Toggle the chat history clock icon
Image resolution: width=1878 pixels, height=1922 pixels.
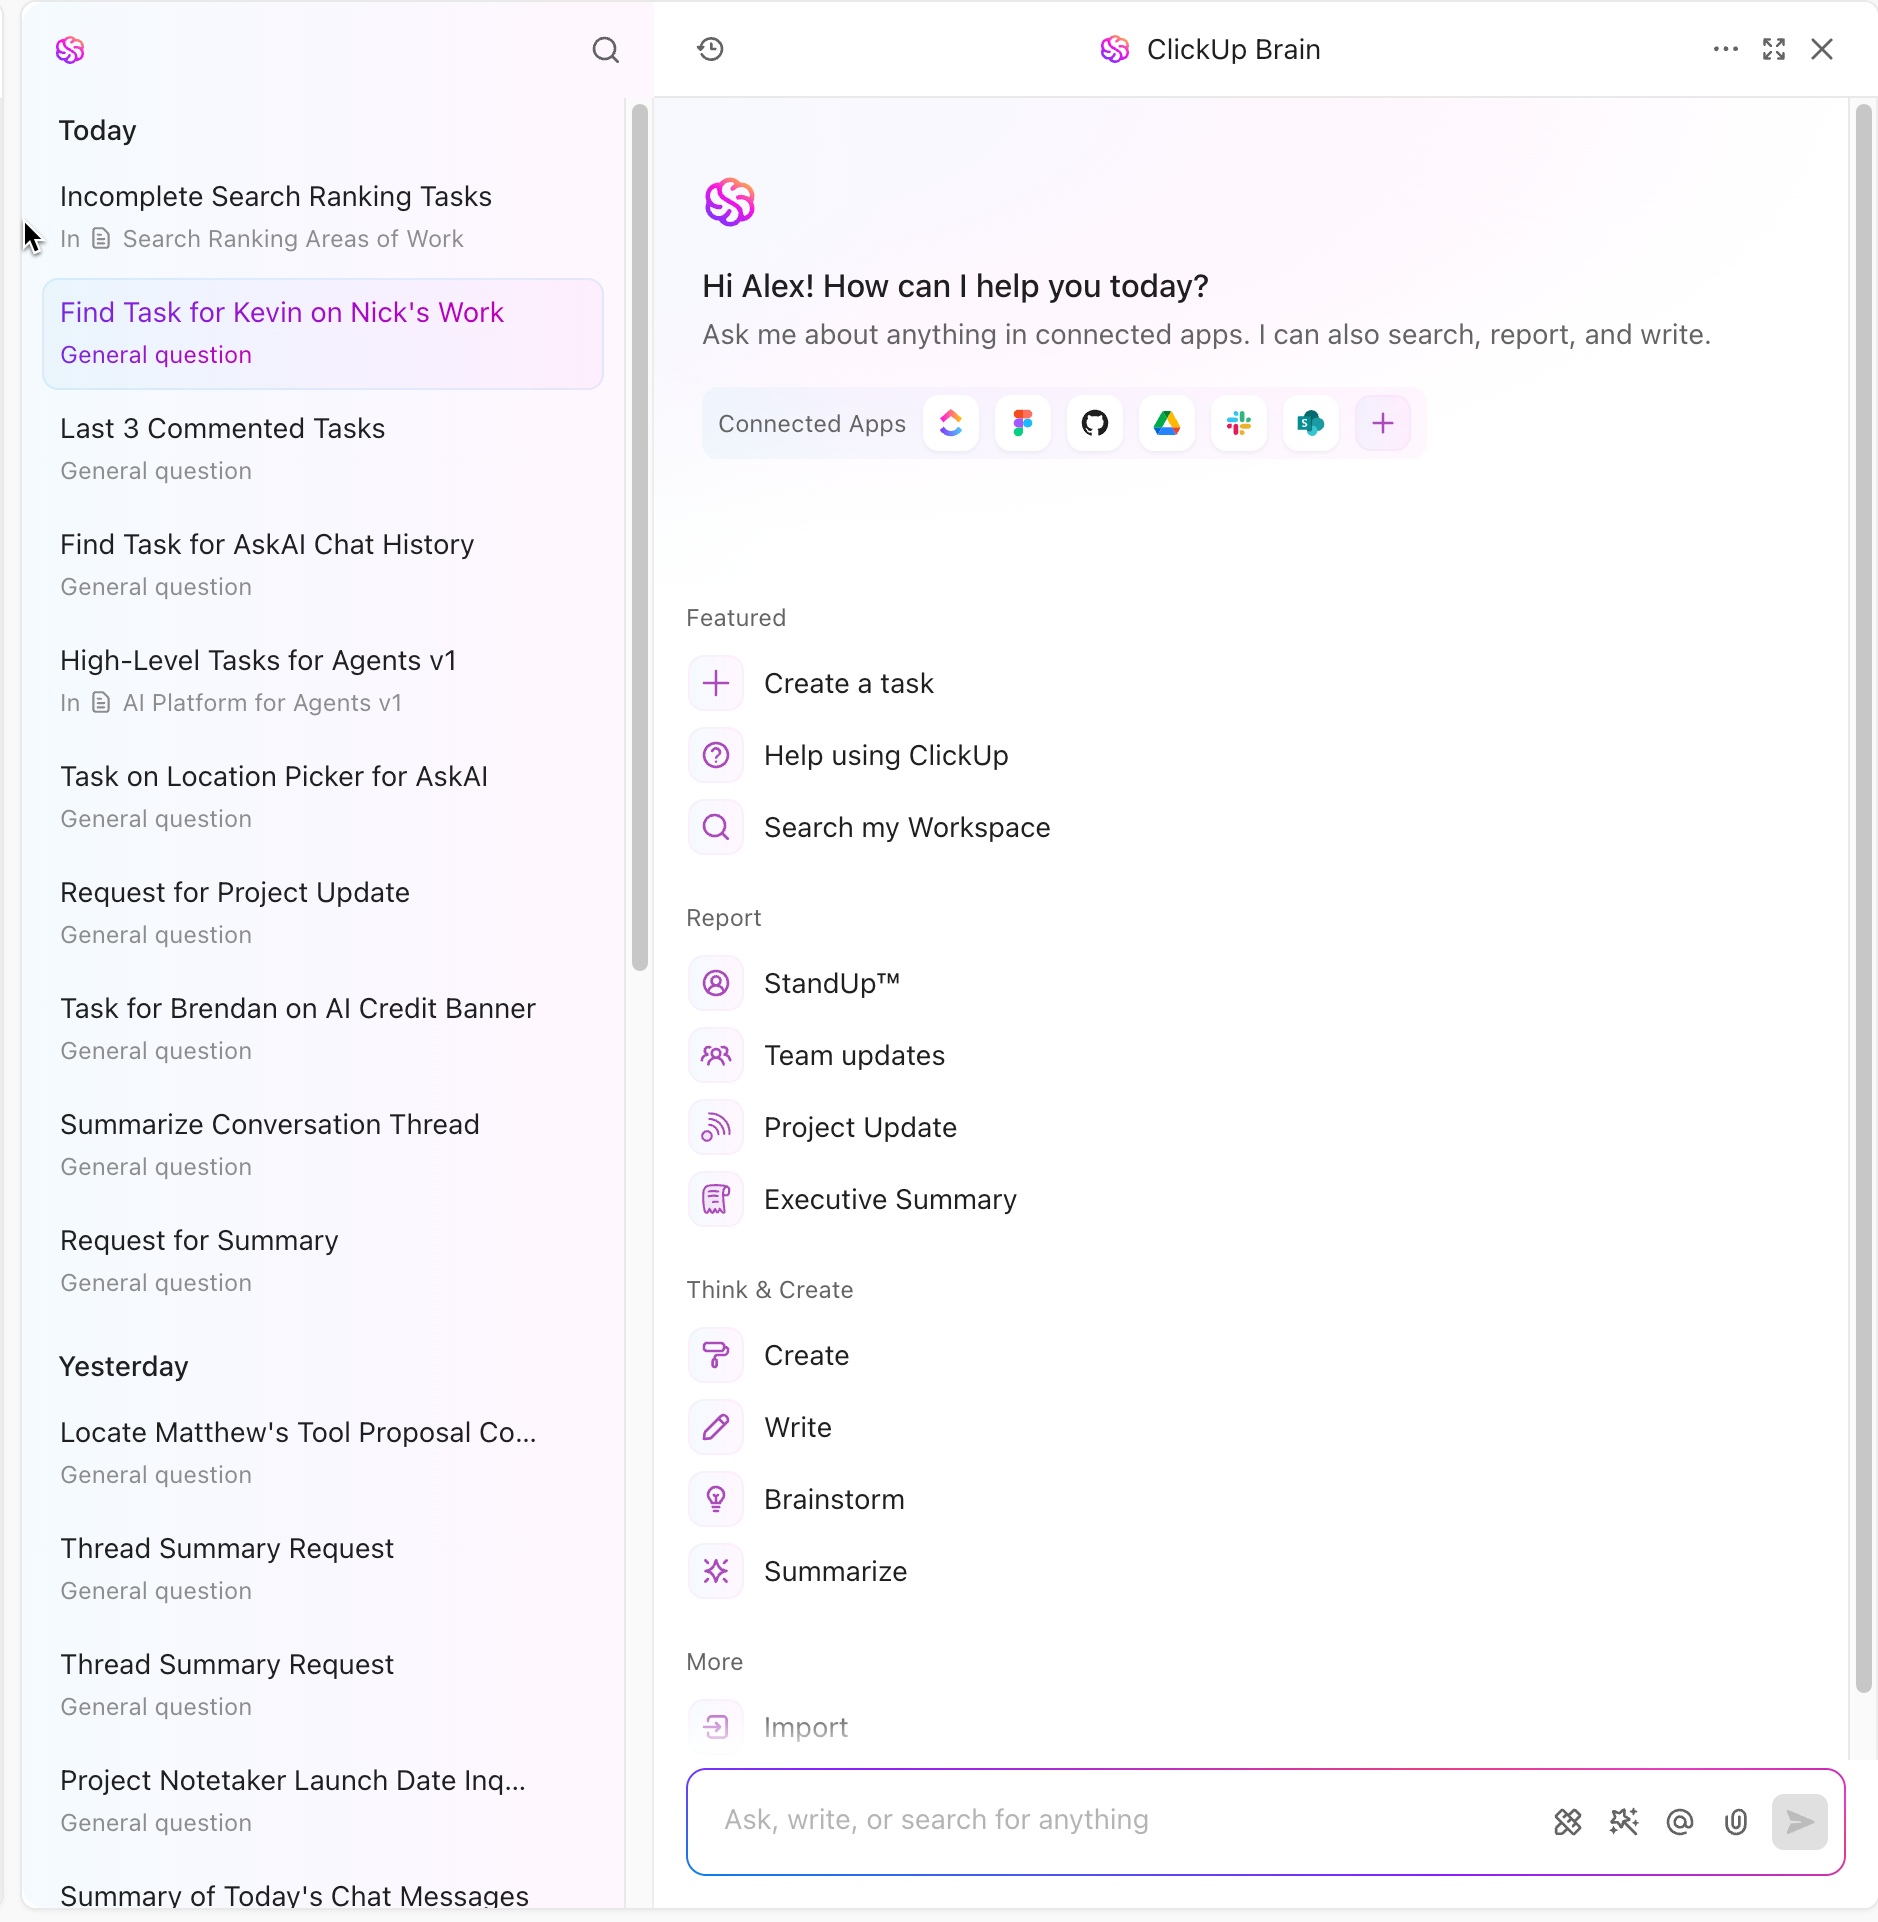[711, 49]
